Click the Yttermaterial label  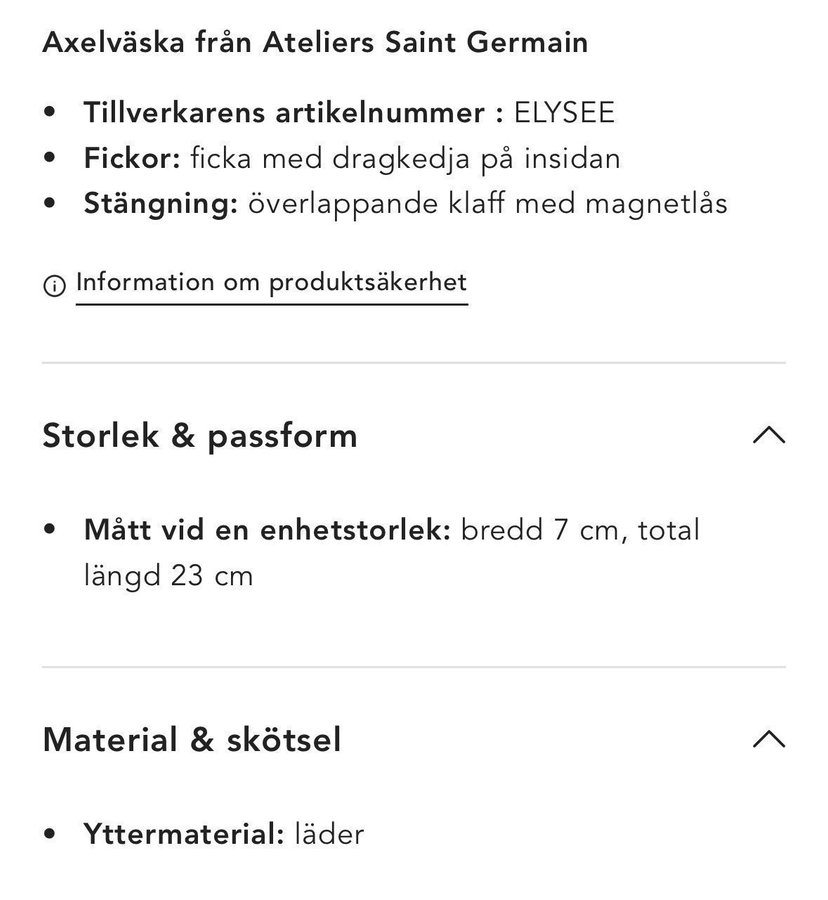(184, 834)
